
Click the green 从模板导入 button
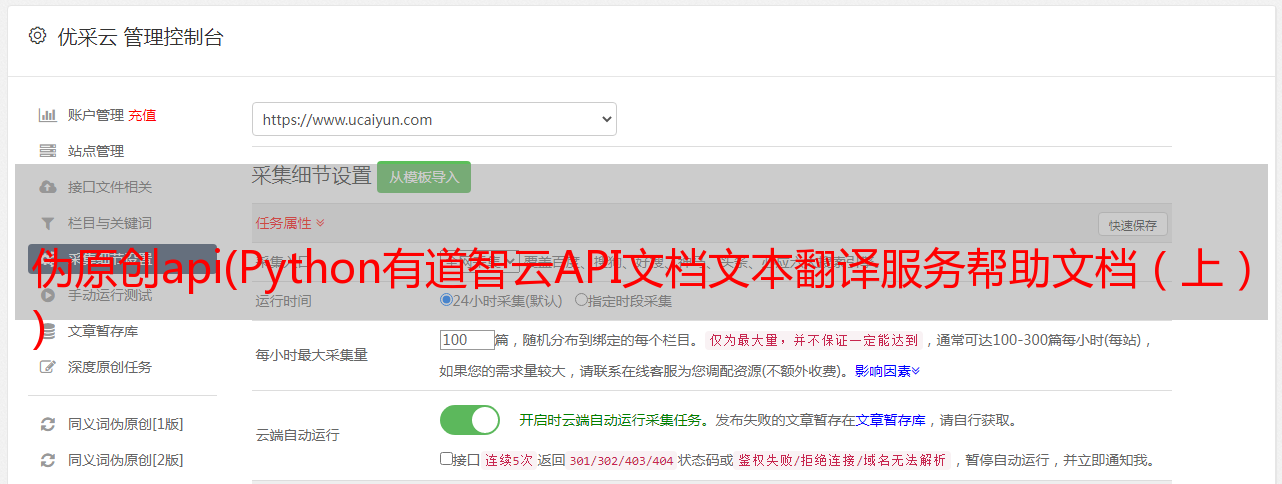(424, 177)
